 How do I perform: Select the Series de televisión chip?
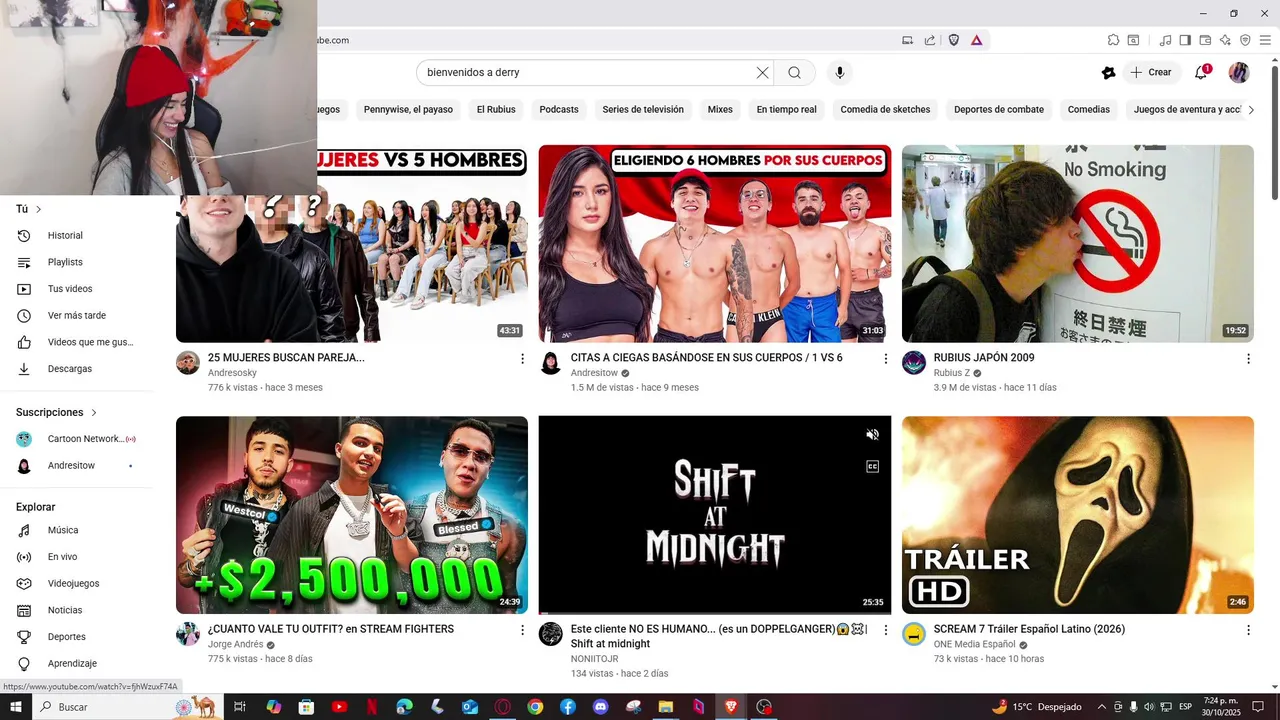[643, 110]
